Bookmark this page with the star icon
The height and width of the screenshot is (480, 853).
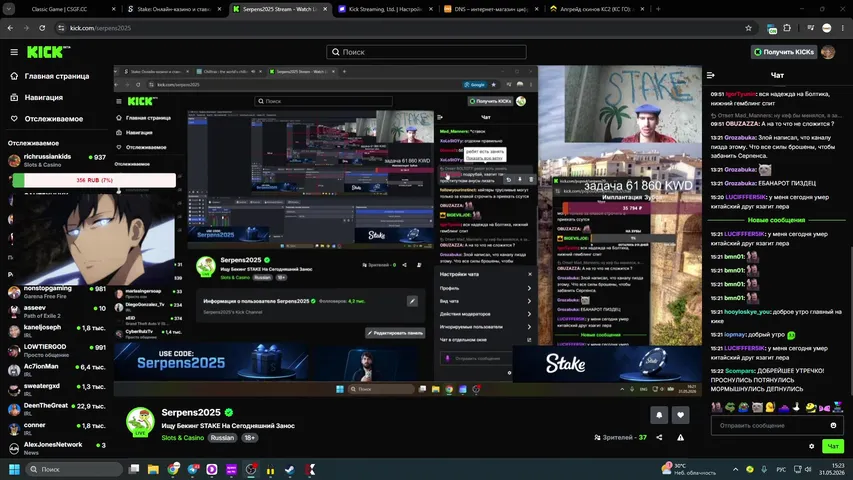click(x=749, y=28)
